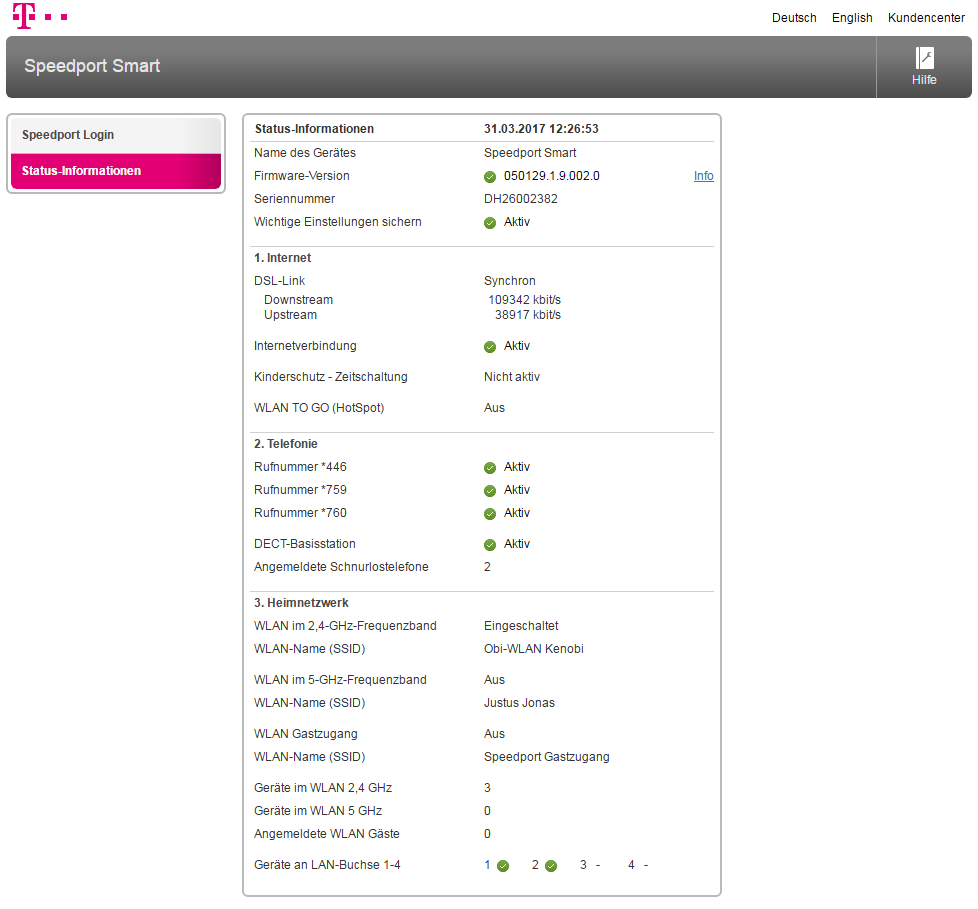Click green status icon for Internetverbindung
The height and width of the screenshot is (909, 978).
pyautogui.click(x=490, y=347)
